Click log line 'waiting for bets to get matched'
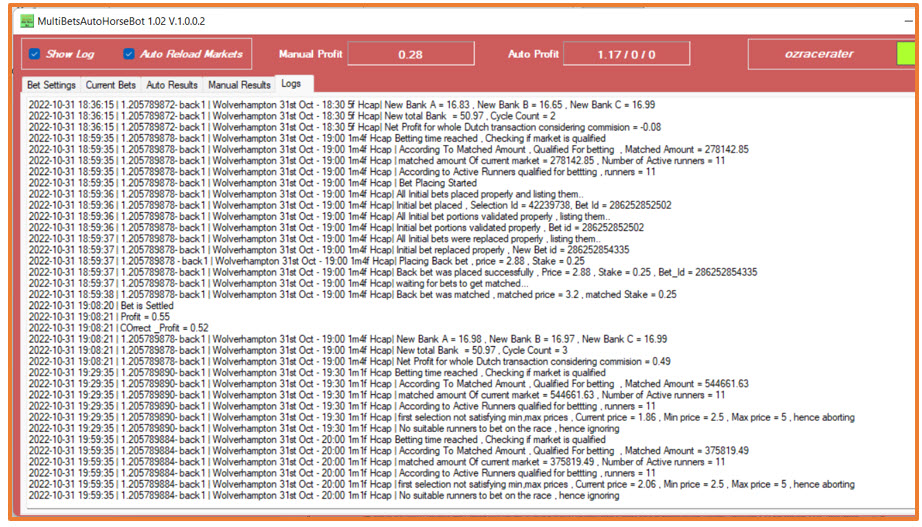The height and width of the screenshot is (527, 922). (279, 283)
